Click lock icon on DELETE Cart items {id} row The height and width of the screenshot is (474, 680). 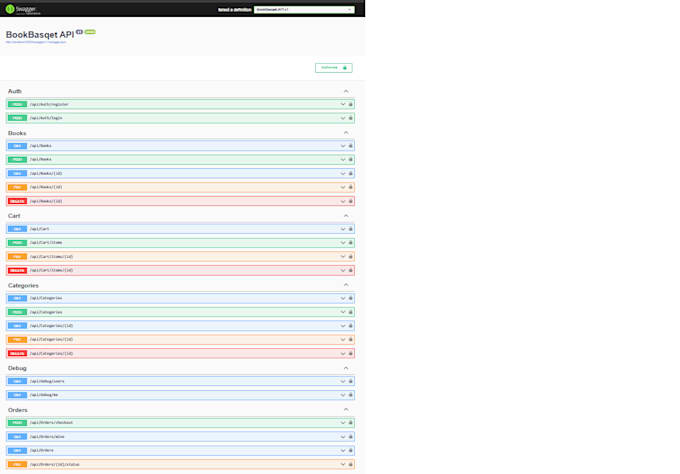click(350, 271)
